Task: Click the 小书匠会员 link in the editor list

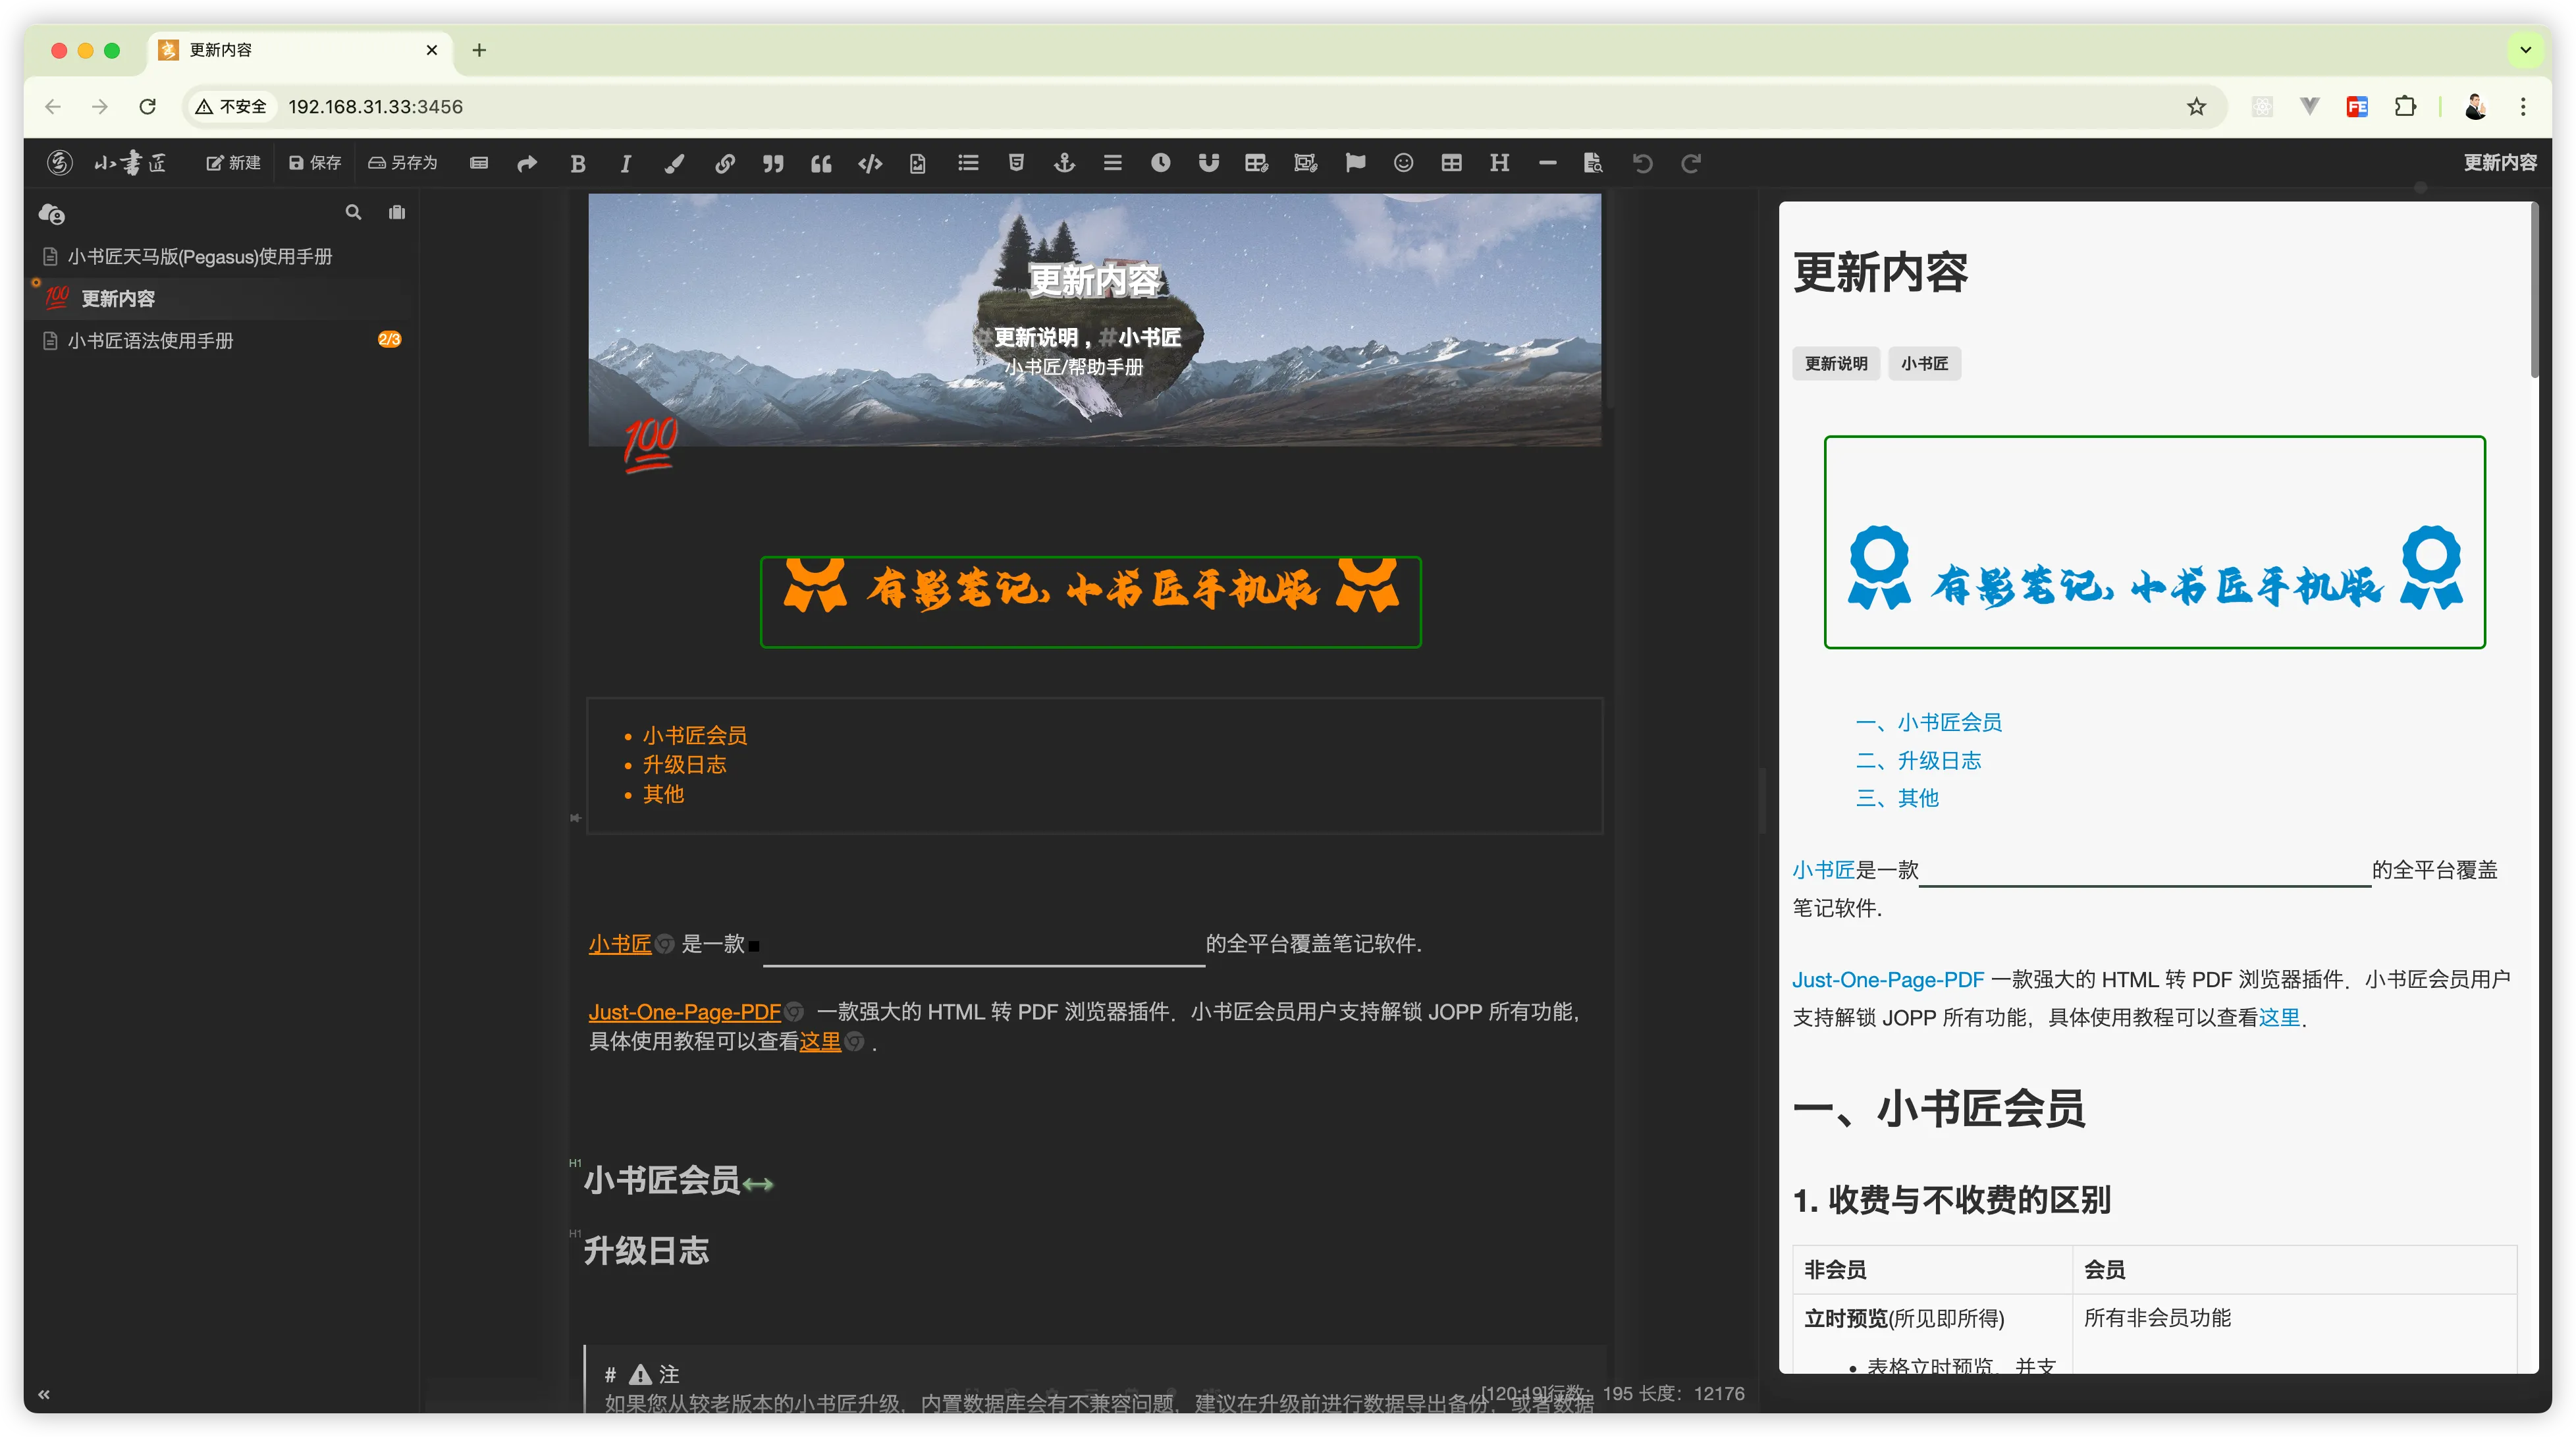Action: (x=695, y=736)
